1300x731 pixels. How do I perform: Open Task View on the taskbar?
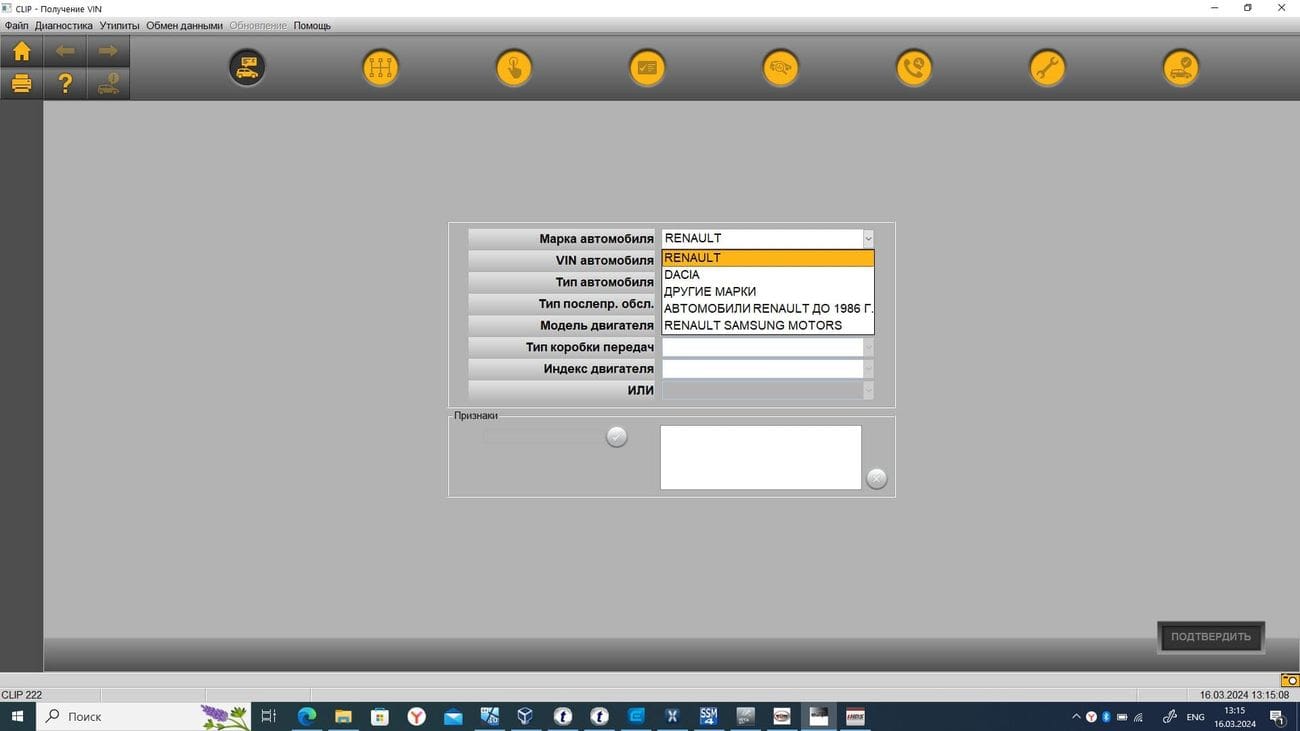[268, 716]
